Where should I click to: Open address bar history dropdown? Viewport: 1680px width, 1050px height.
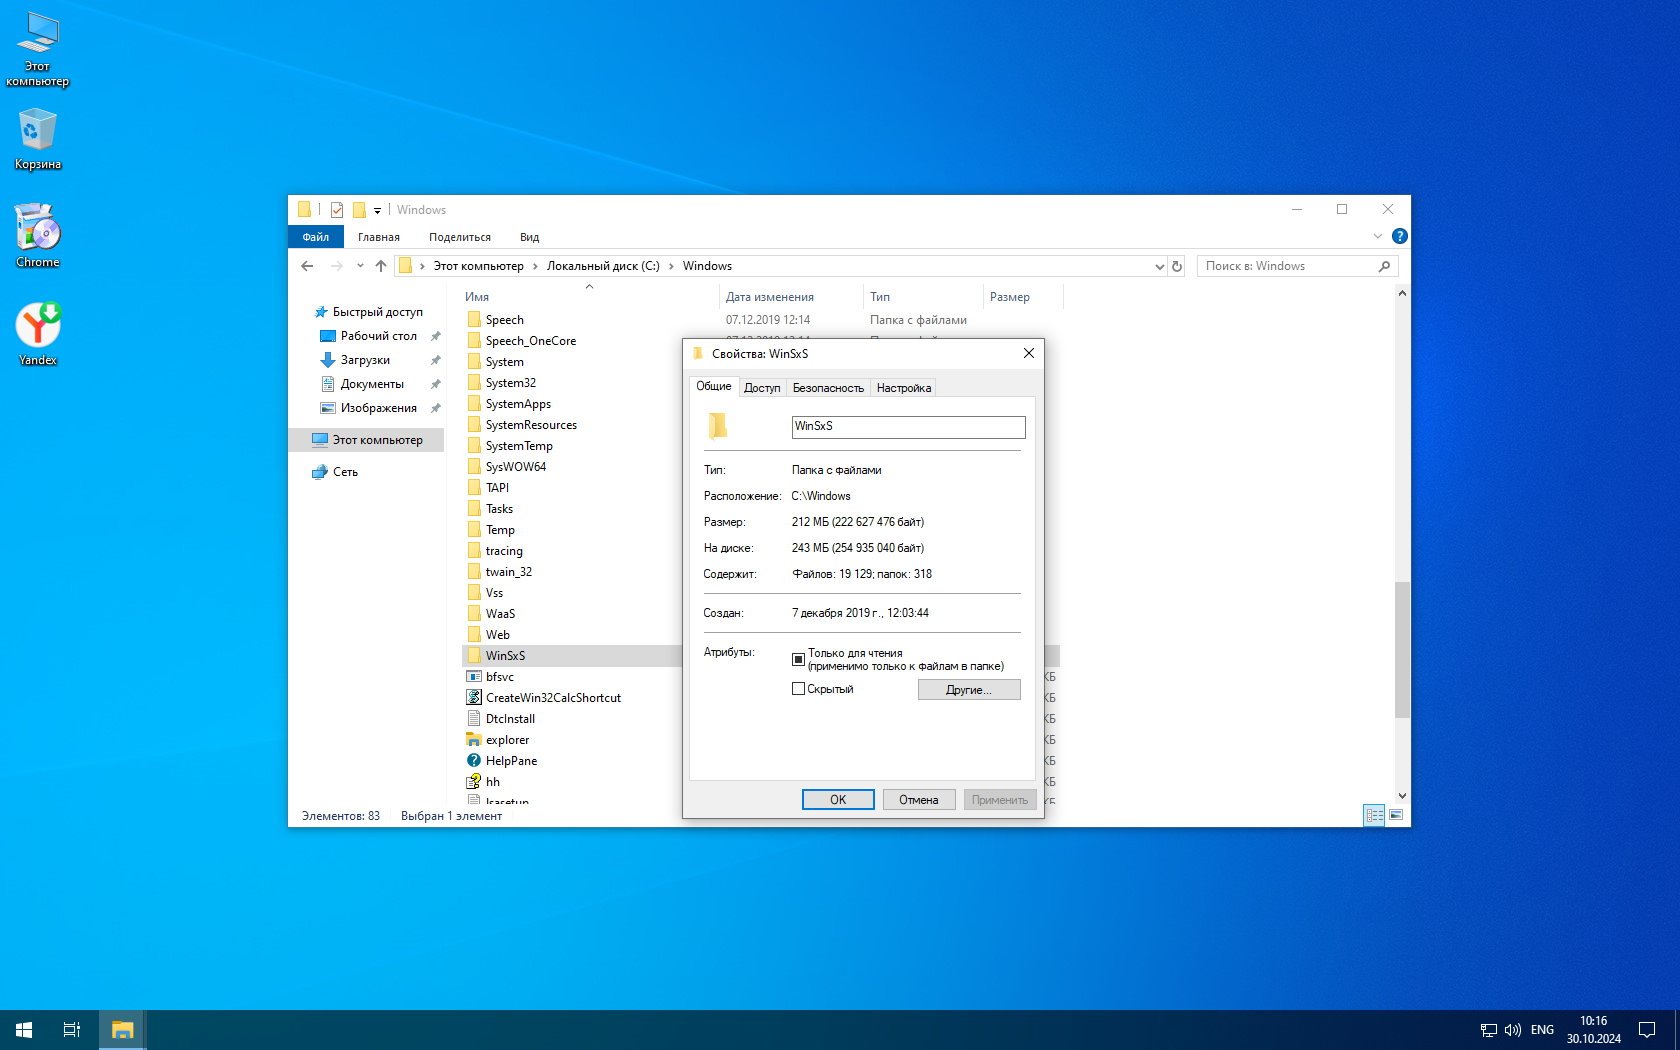[x=1159, y=266]
